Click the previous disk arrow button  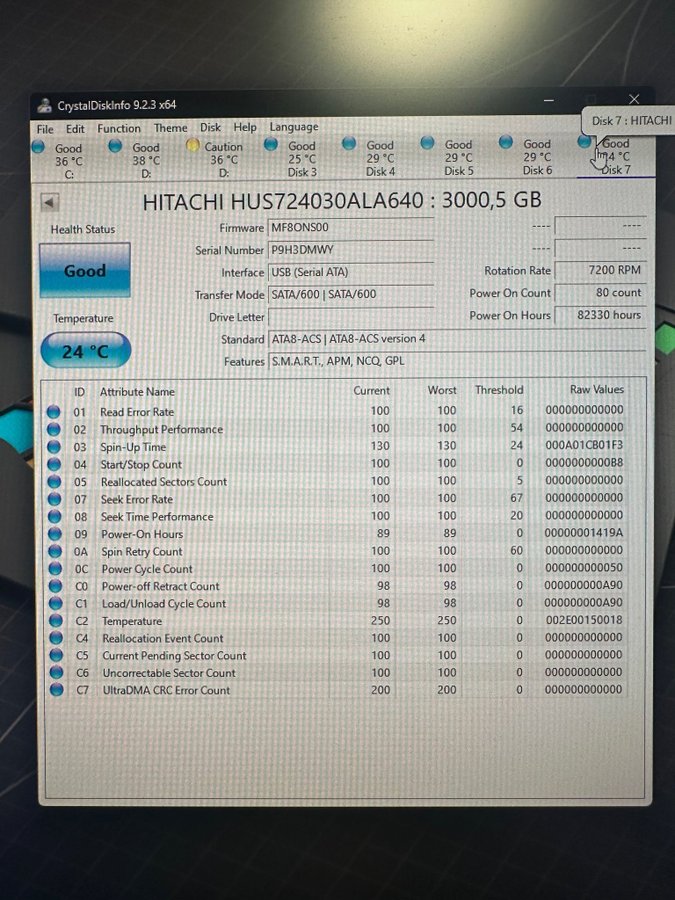pos(49,202)
